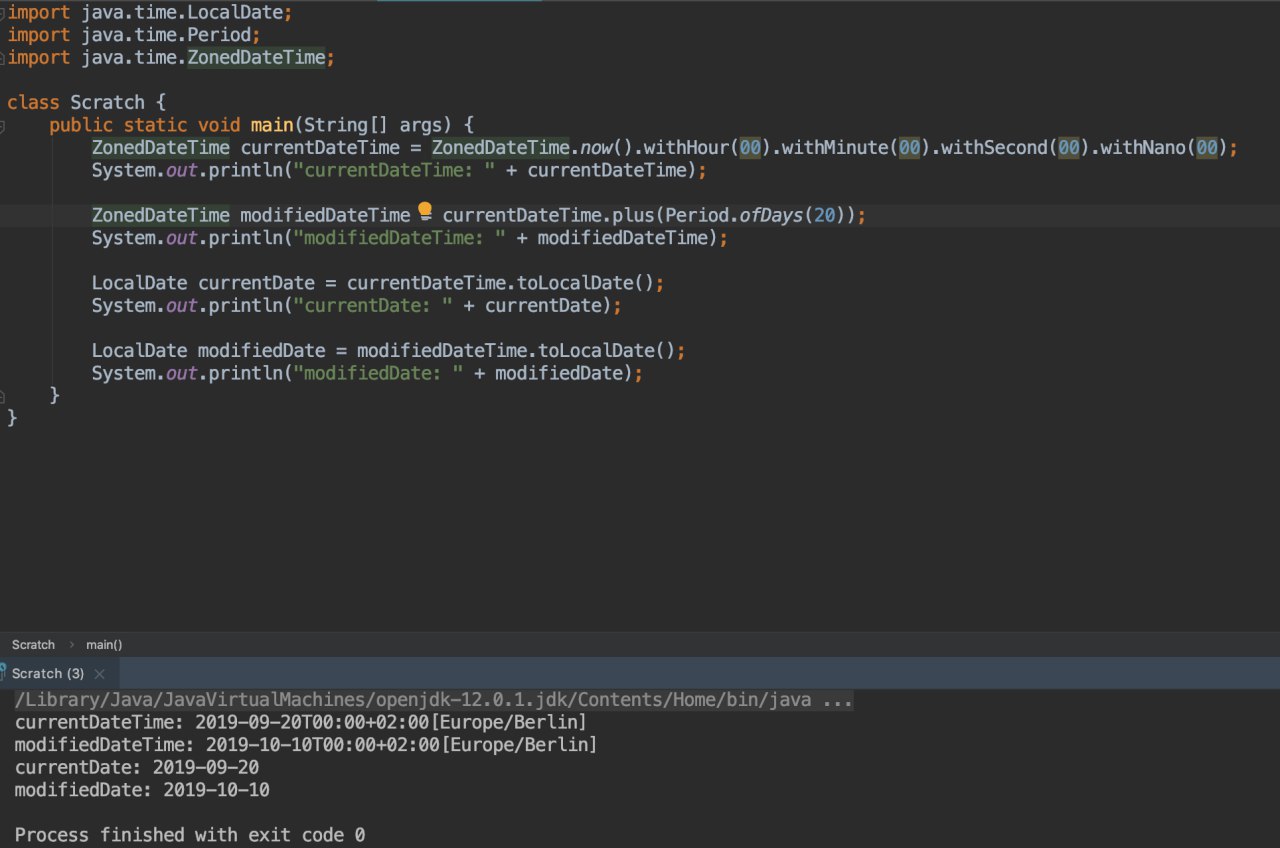Click console line 'modifiedDateTime: 2019-10-10T00:00+02:00[Europe/Berlin]'
This screenshot has width=1280, height=848.
[x=306, y=745]
